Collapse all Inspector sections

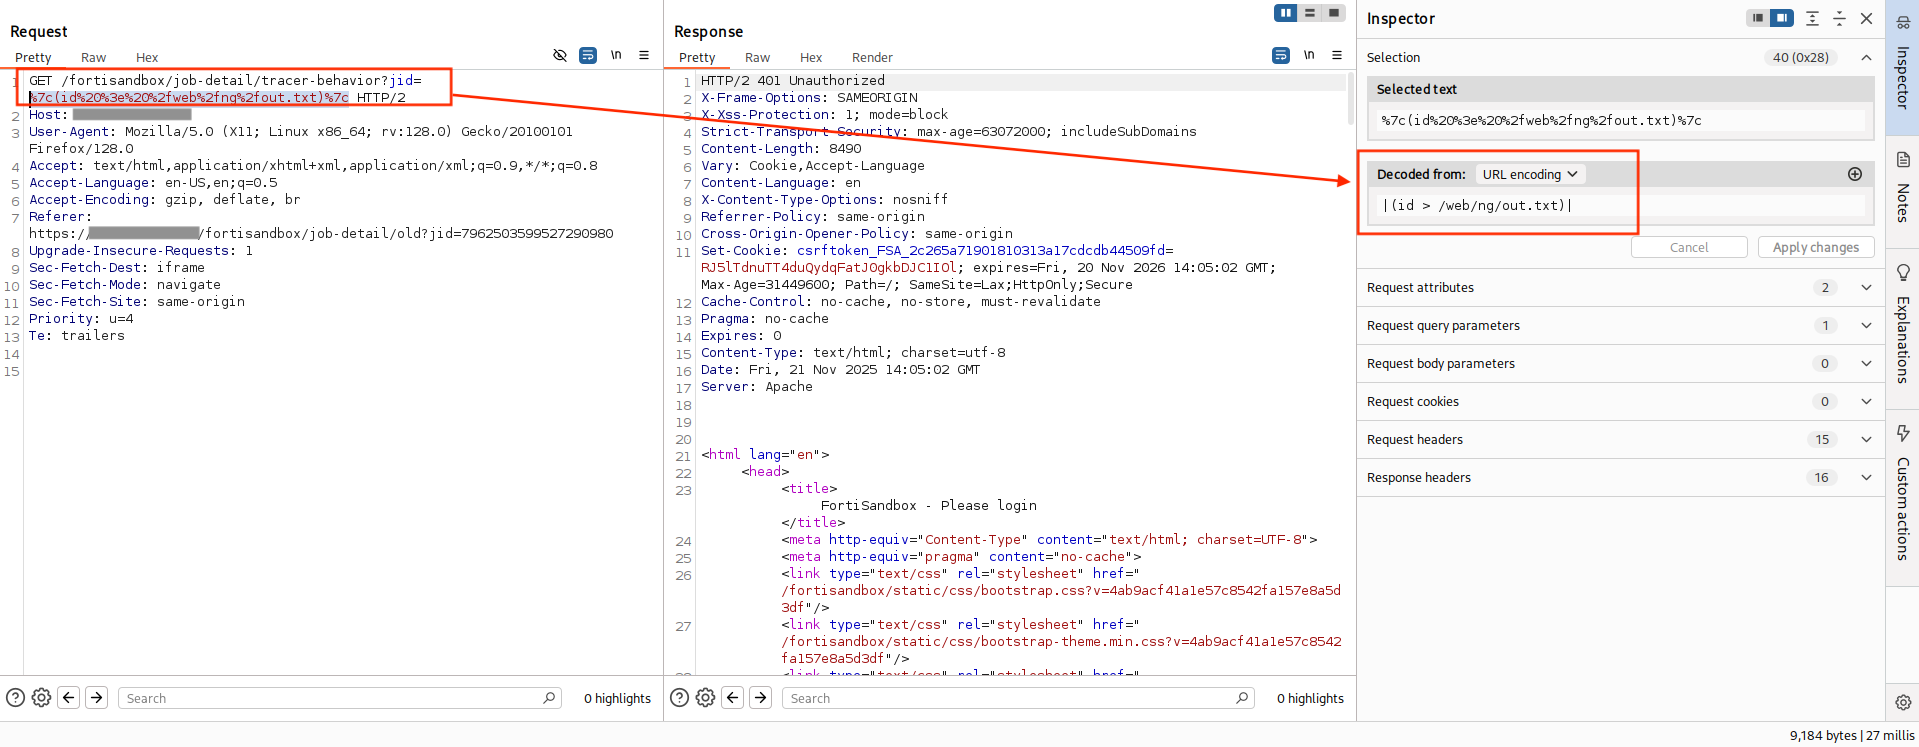(1839, 18)
